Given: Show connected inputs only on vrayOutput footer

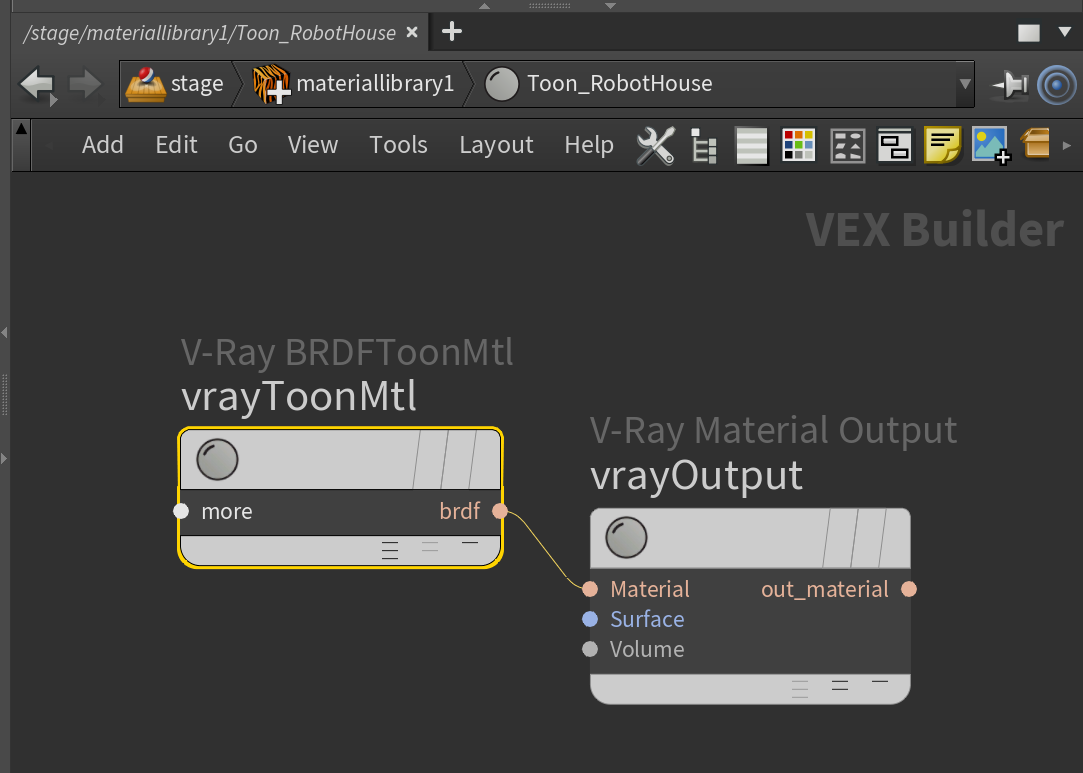Looking at the screenshot, I should 840,686.
